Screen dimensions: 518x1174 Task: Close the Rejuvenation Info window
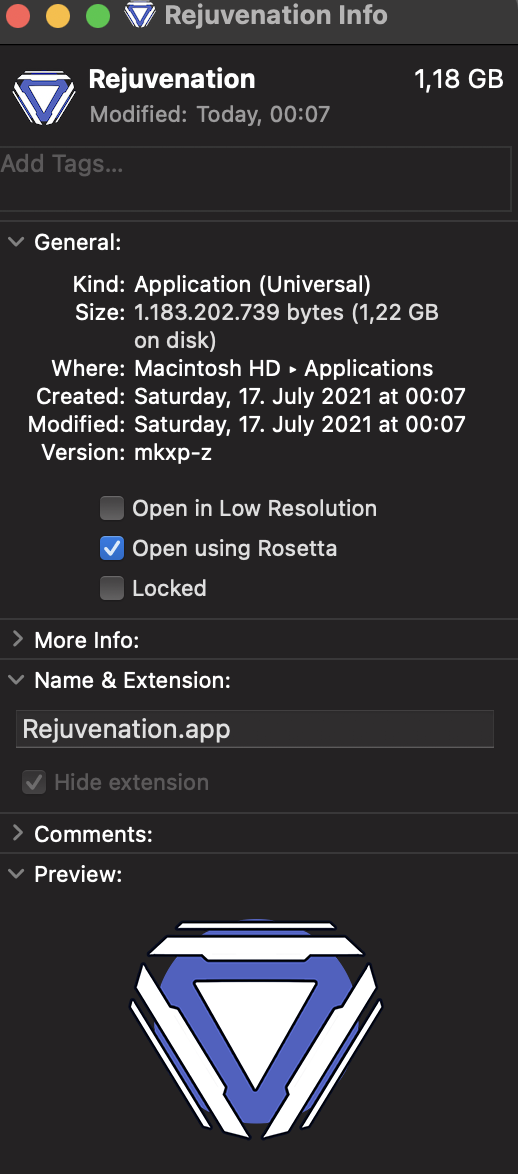click(16, 15)
